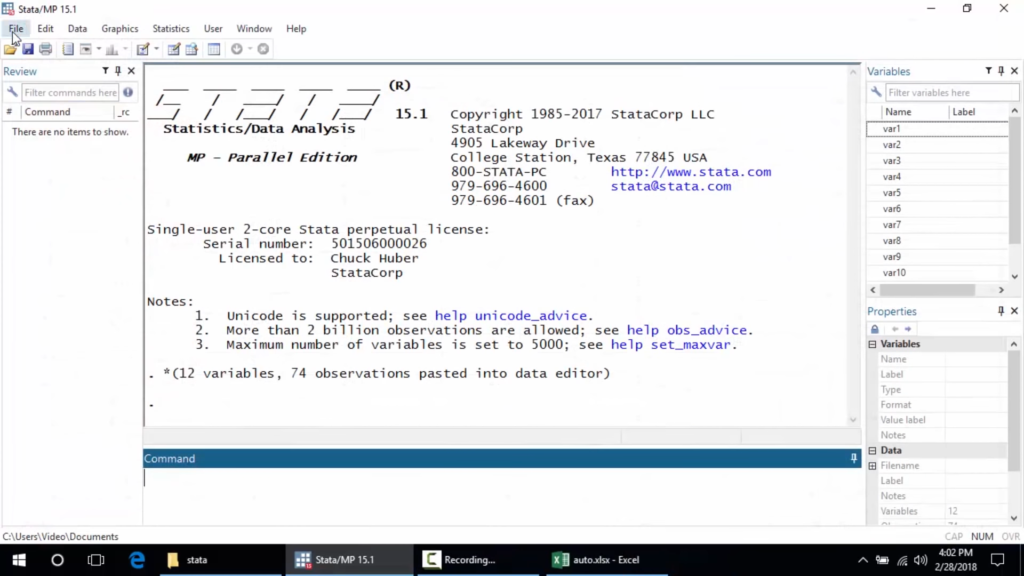Go to previous variable in Properties panel
The width and height of the screenshot is (1024, 576).
[x=895, y=329]
